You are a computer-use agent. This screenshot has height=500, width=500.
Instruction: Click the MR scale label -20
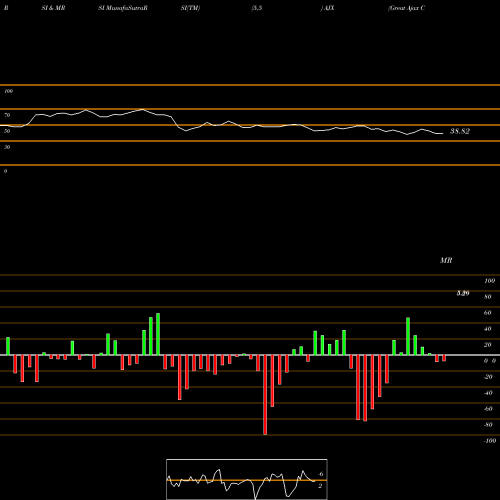click(488, 377)
